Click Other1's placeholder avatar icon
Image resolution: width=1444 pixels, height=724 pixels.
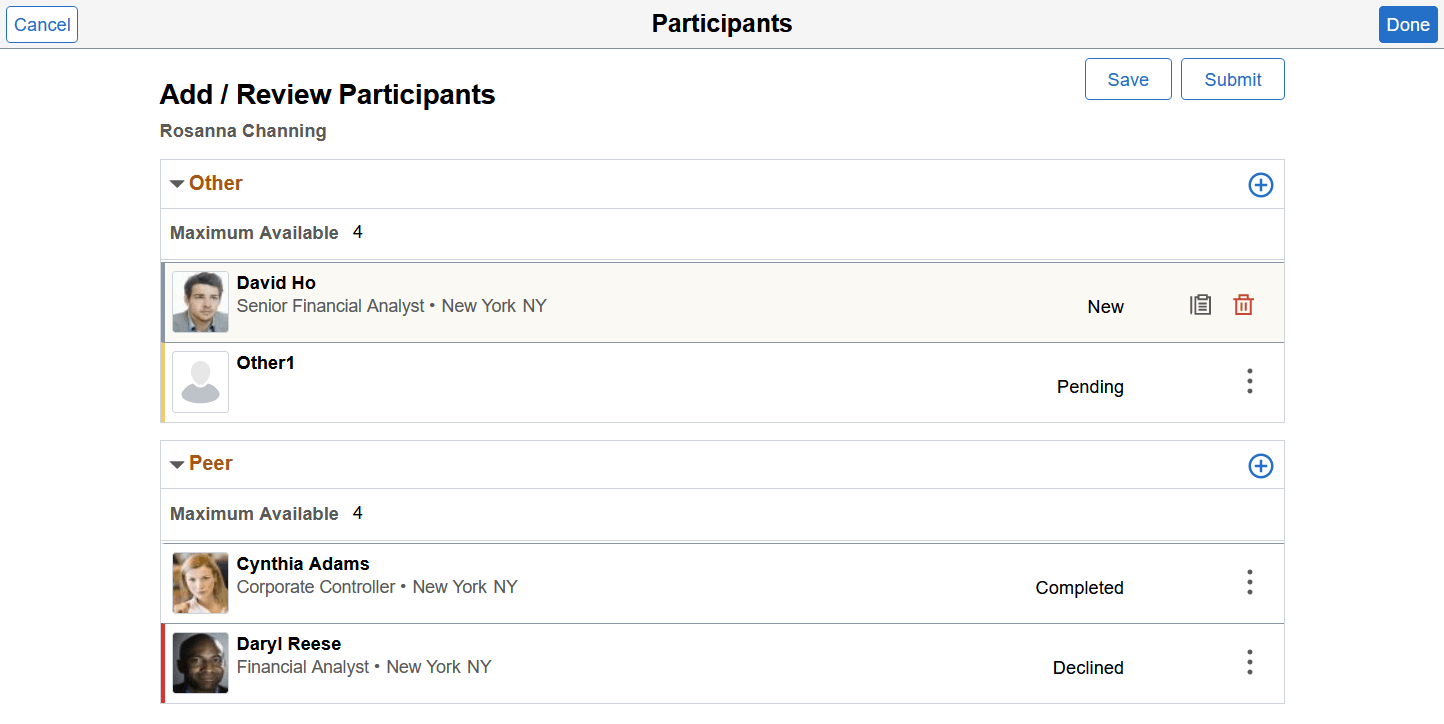(200, 382)
